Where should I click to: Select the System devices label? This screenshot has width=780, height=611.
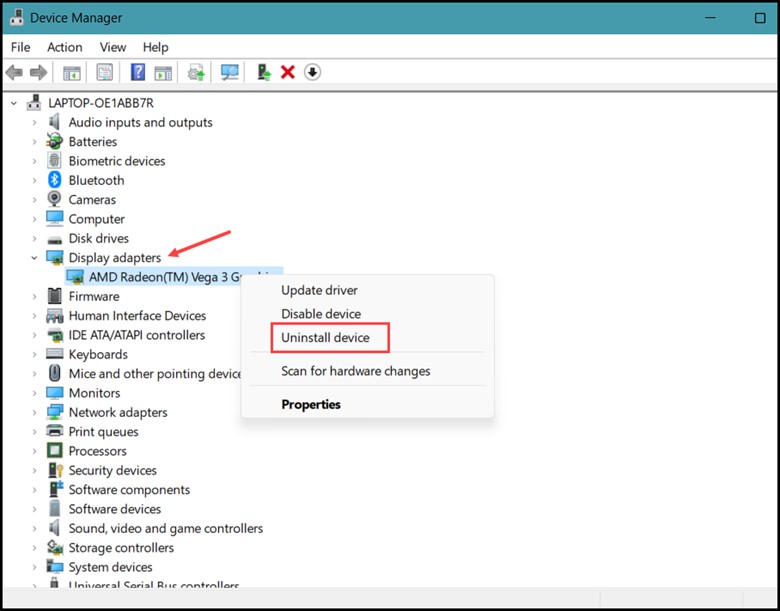(110, 567)
